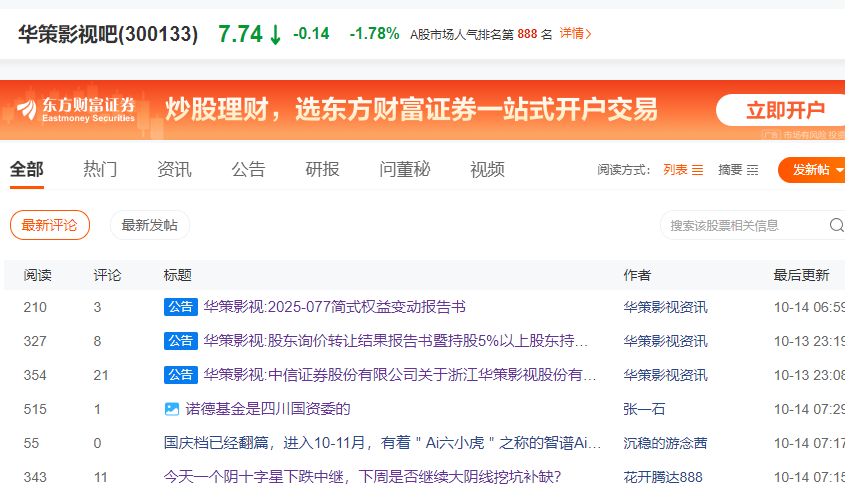Click the banner text 炒股理财，选东方财富证券
Screen dimensions: 845x485
411,109
